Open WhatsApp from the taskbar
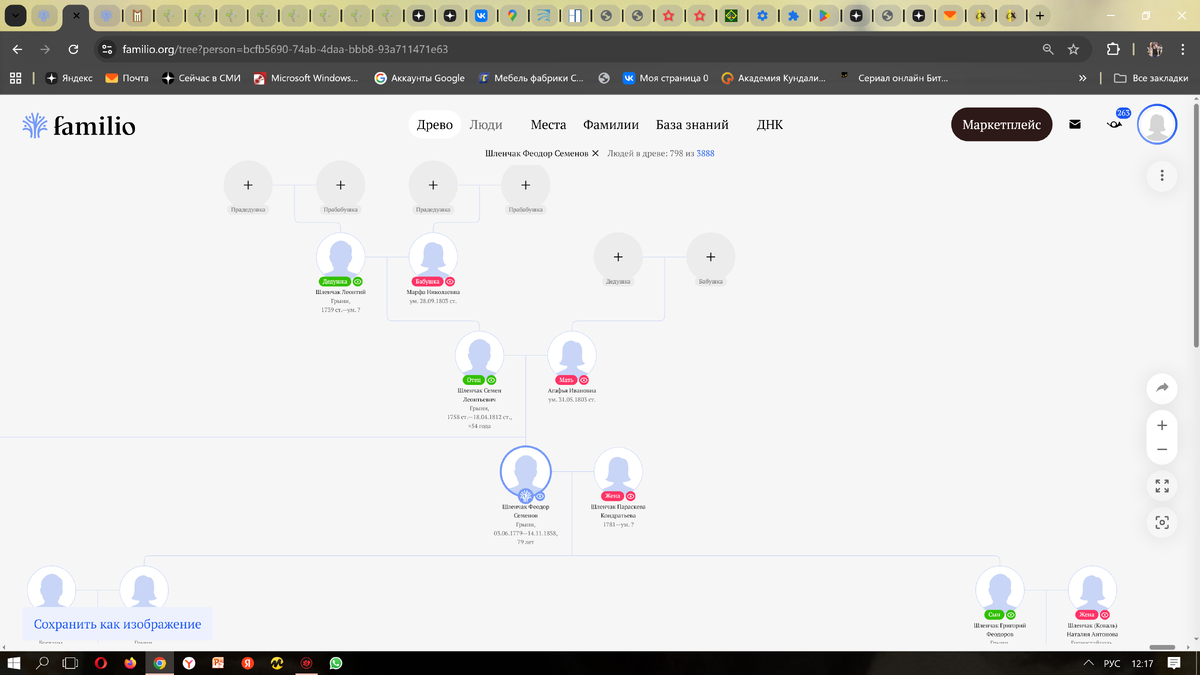 [x=336, y=663]
